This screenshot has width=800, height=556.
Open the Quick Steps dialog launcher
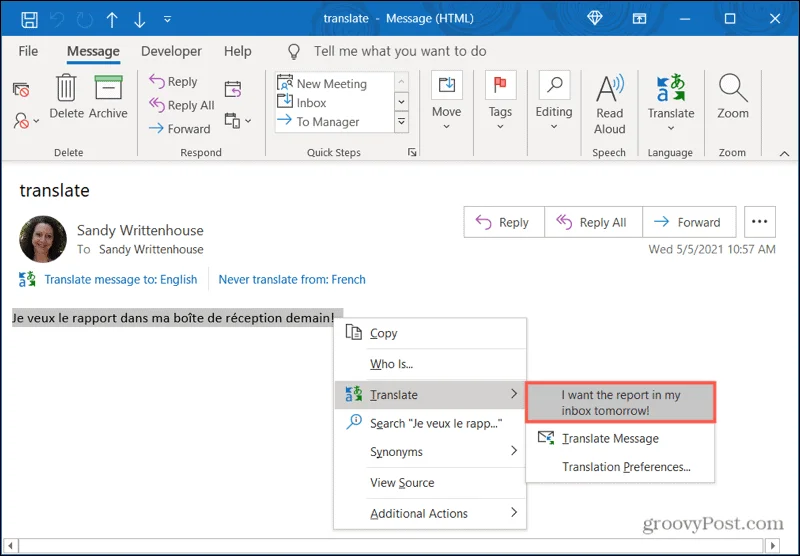pos(412,152)
